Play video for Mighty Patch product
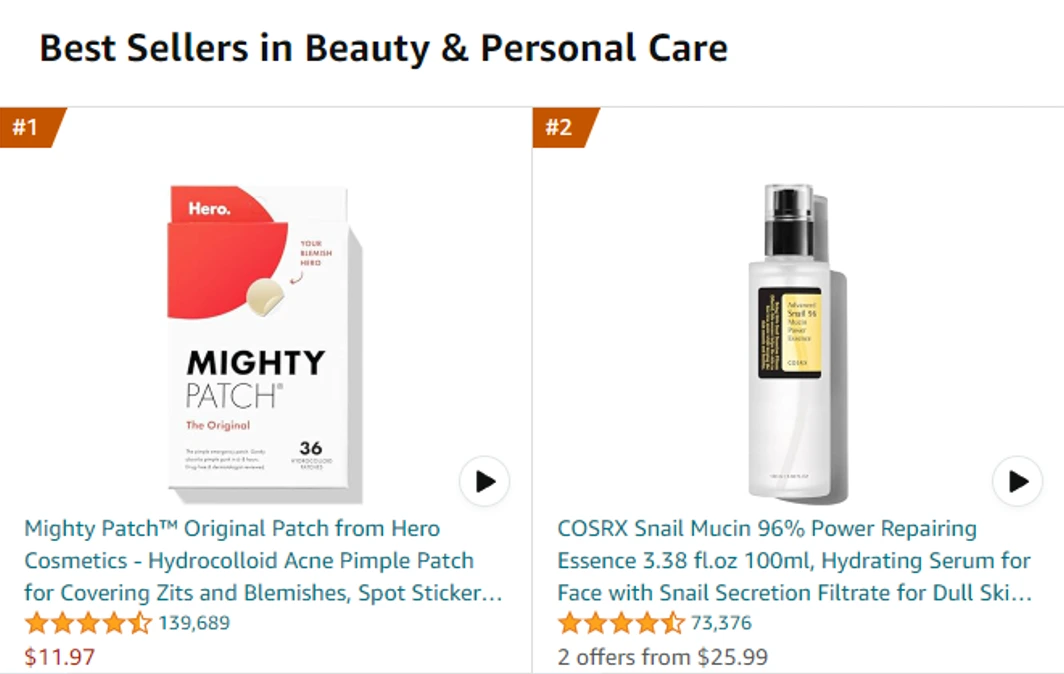 click(x=484, y=481)
